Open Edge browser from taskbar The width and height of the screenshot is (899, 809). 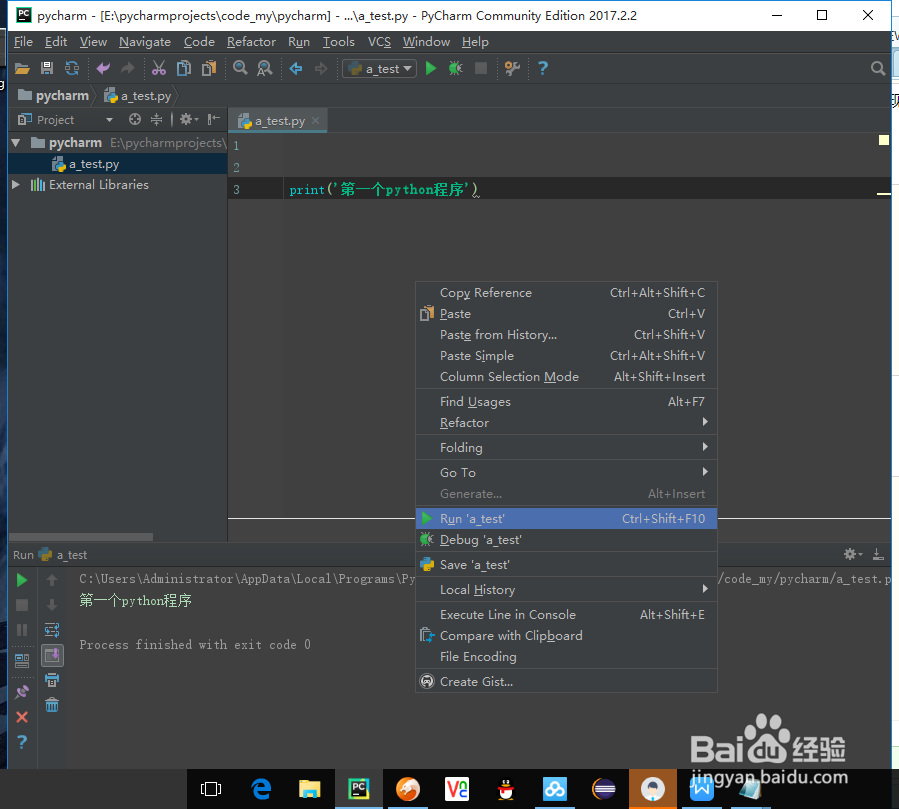261,790
